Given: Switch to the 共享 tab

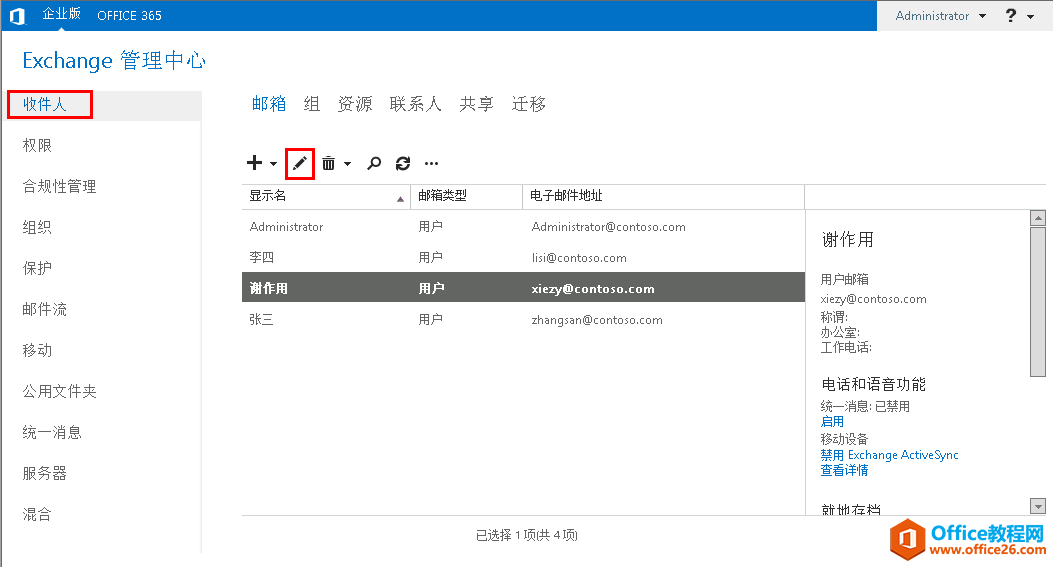Looking at the screenshot, I should click(476, 104).
